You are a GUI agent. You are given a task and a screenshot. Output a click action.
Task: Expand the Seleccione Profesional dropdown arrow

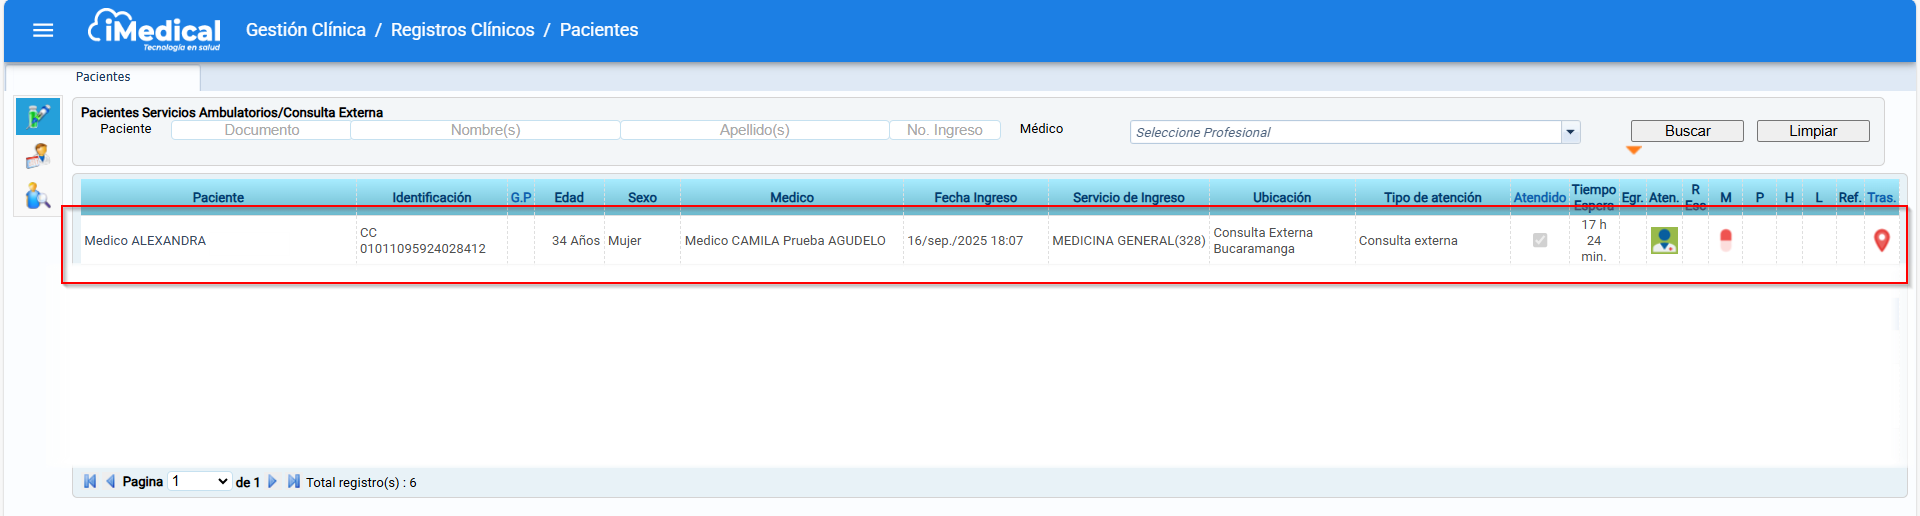(x=1570, y=132)
